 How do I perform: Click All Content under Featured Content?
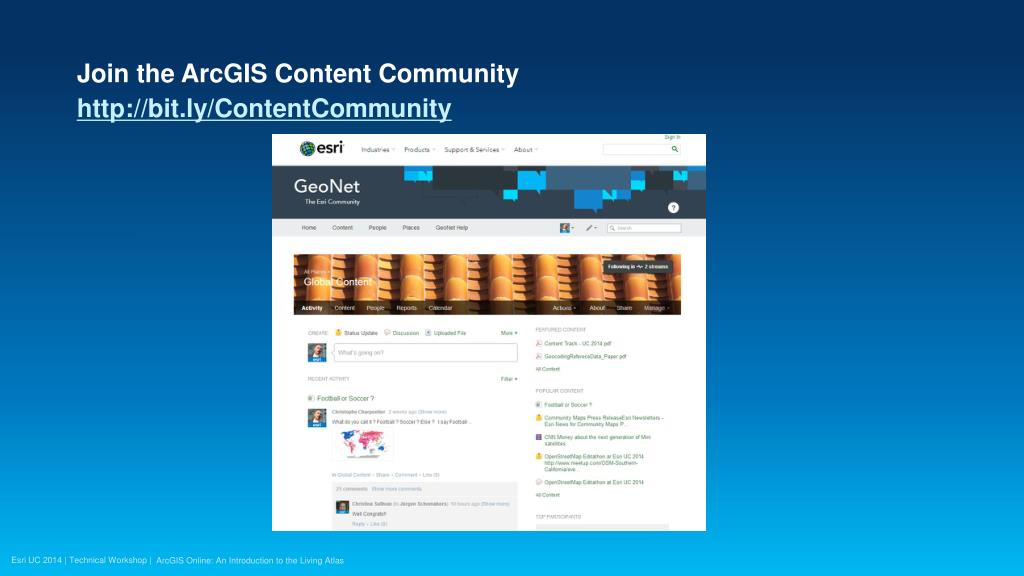[x=547, y=369]
